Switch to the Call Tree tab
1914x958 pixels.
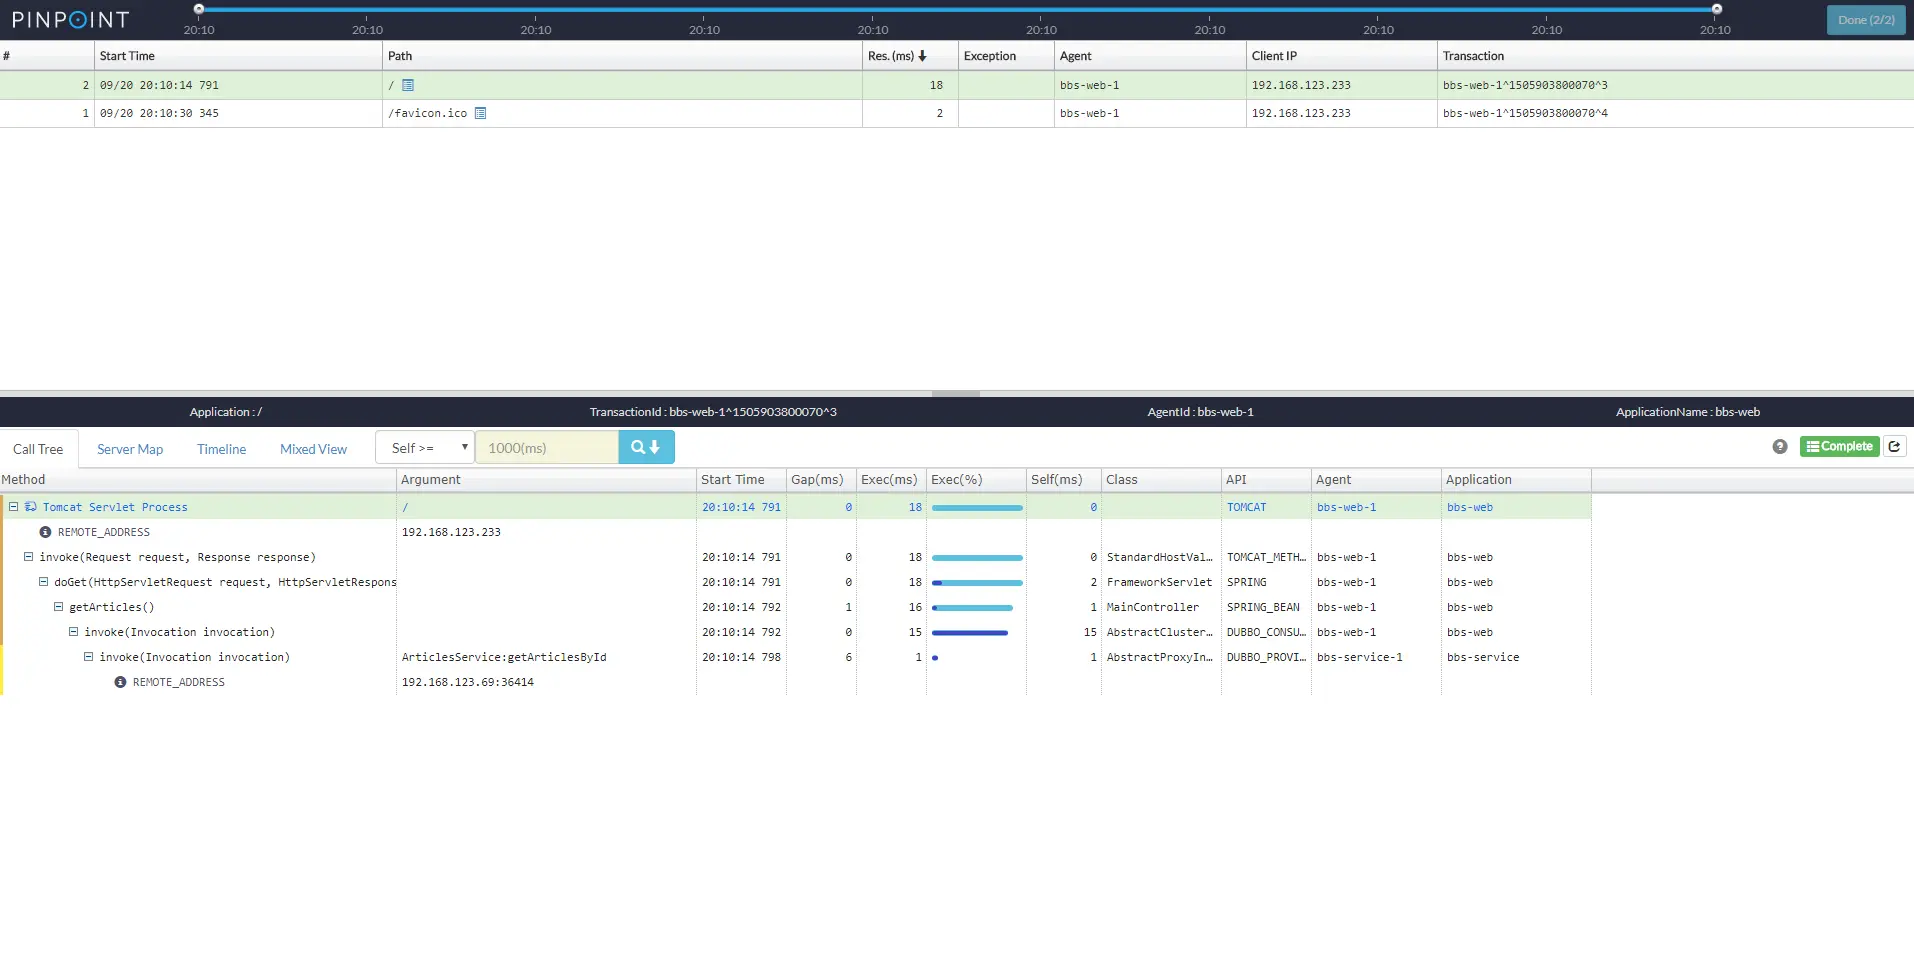38,449
